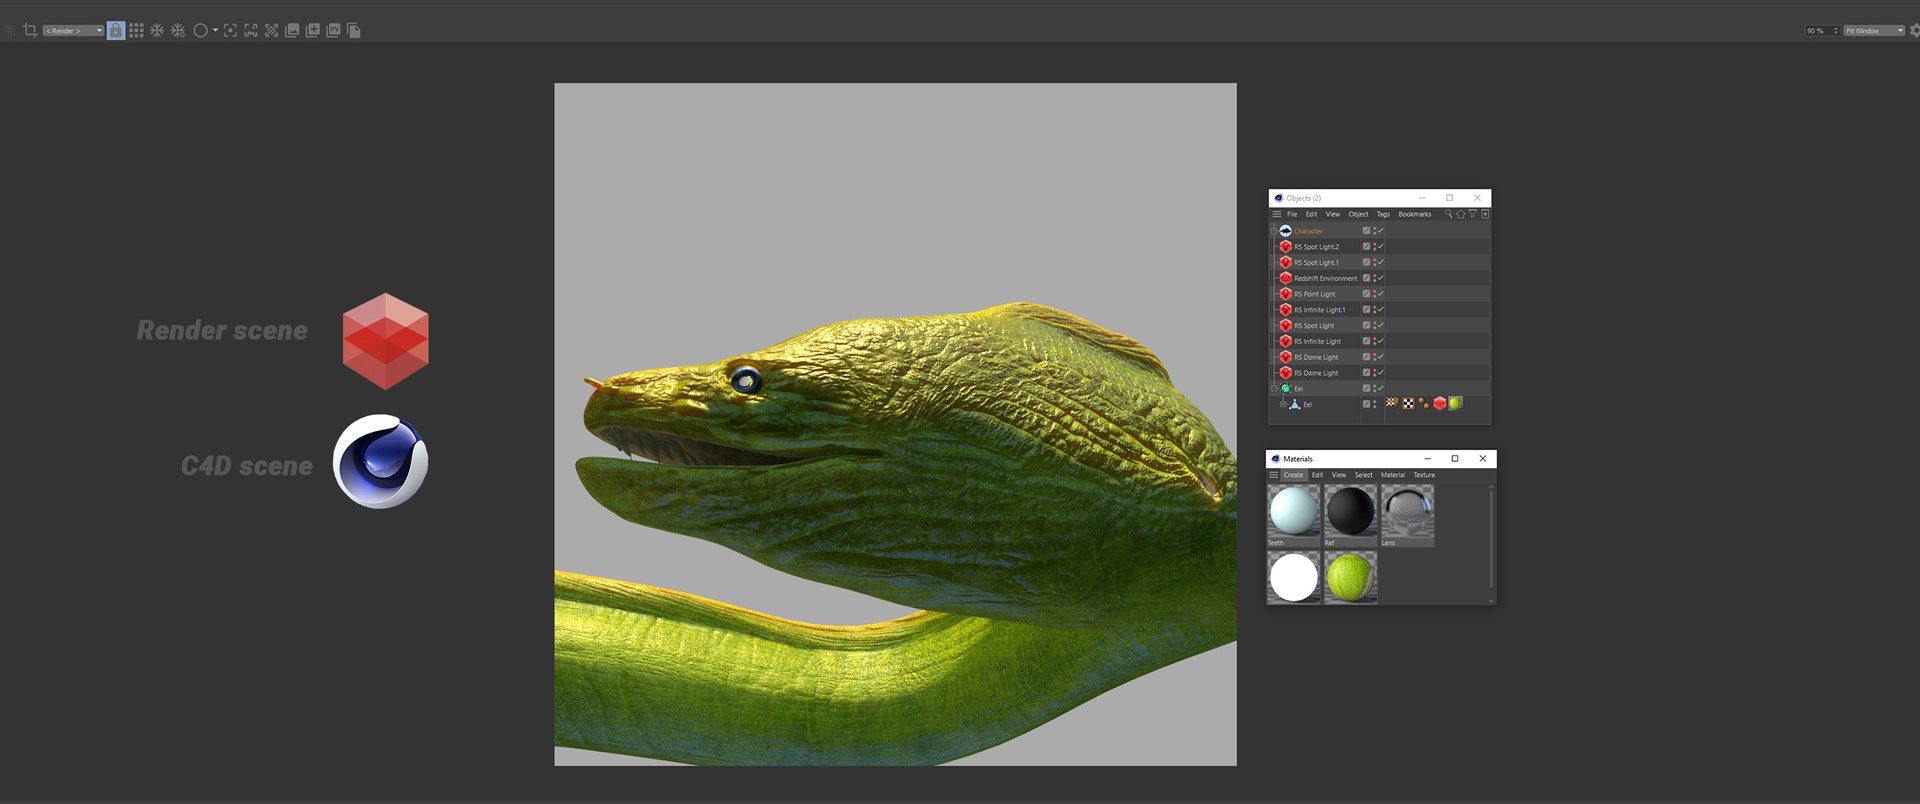Click the freeze tessellation snowflake icon

[x=157, y=31]
